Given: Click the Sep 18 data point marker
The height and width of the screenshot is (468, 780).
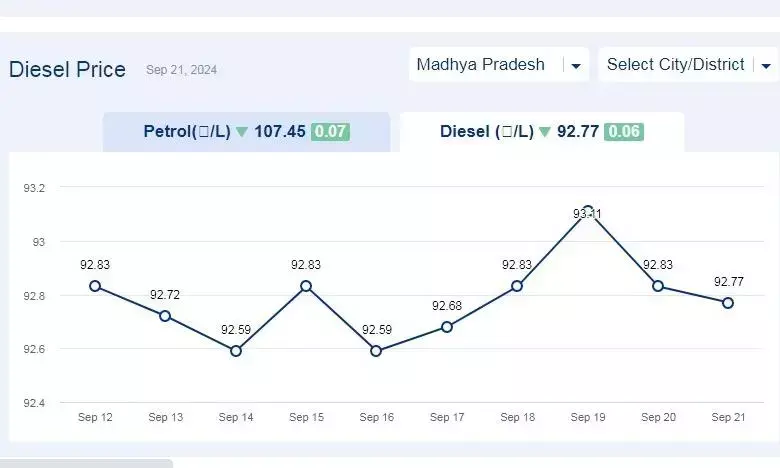Looking at the screenshot, I should 517,286.
